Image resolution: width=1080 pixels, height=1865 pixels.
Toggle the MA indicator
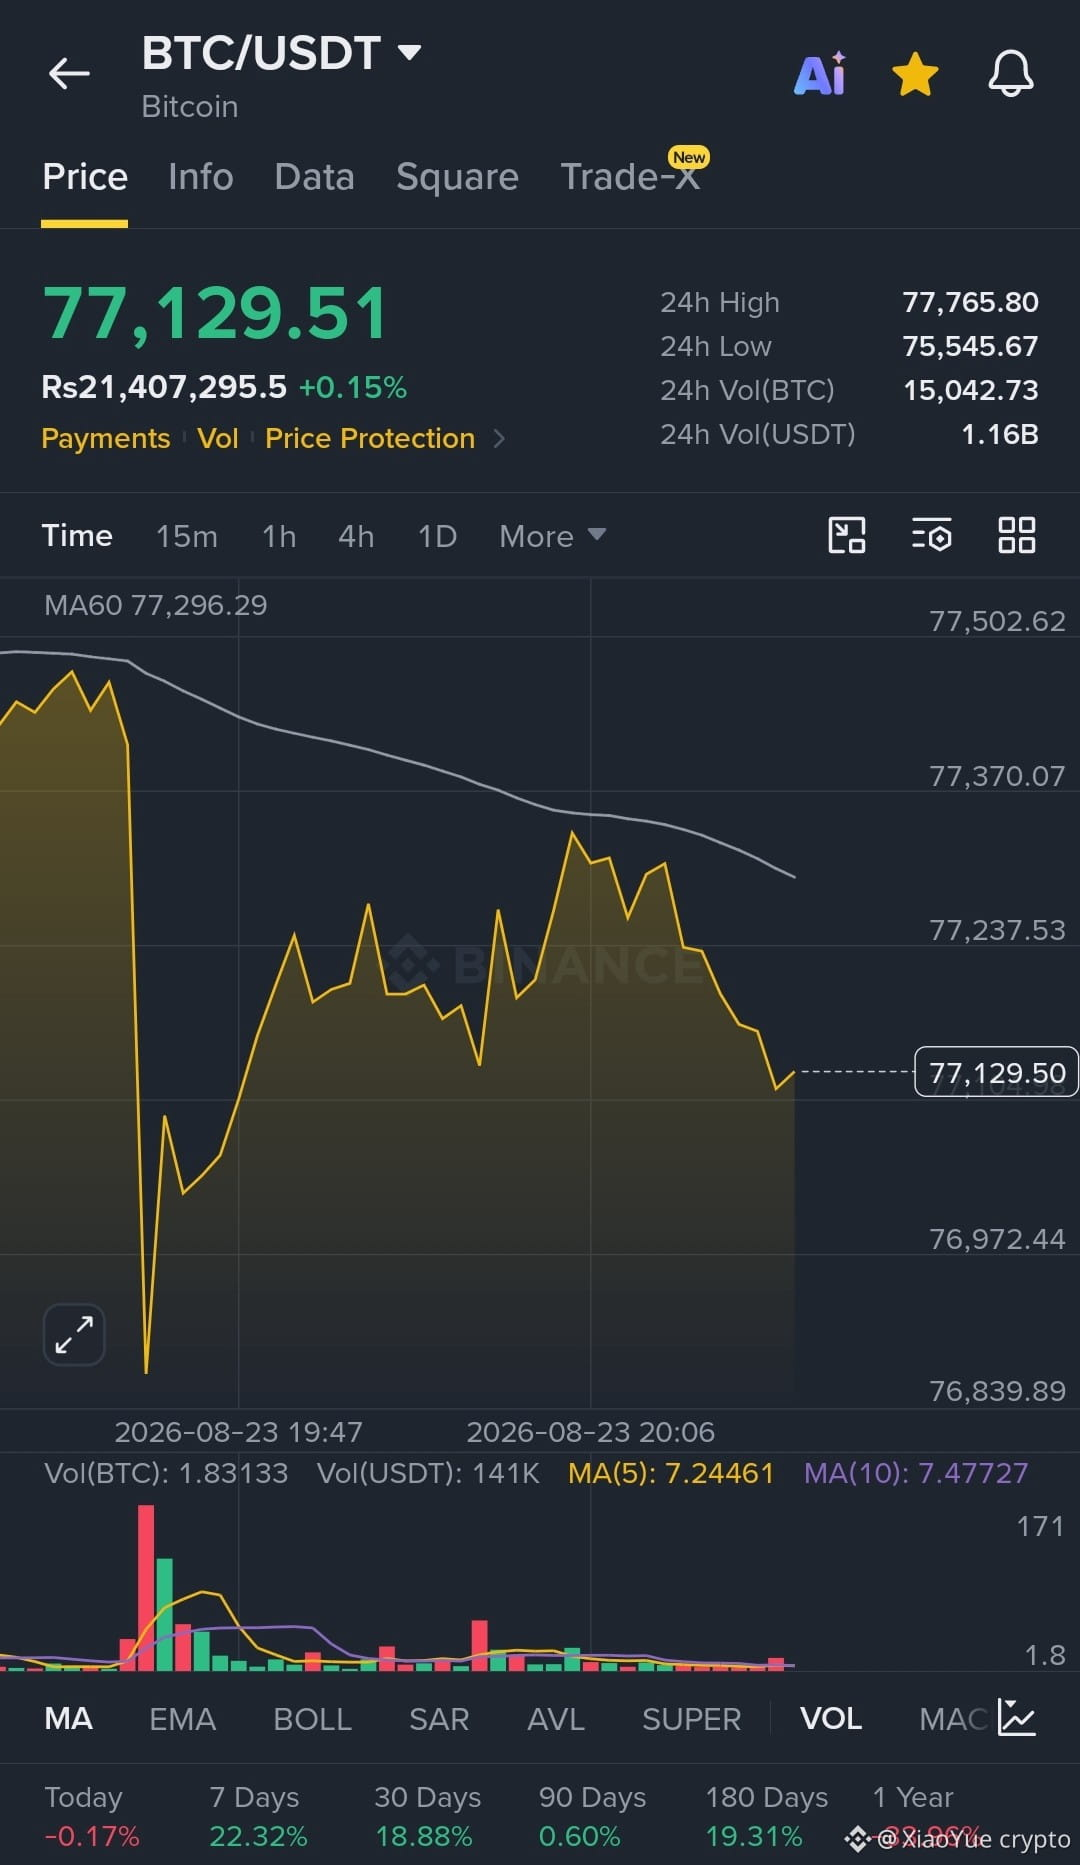coord(69,1719)
